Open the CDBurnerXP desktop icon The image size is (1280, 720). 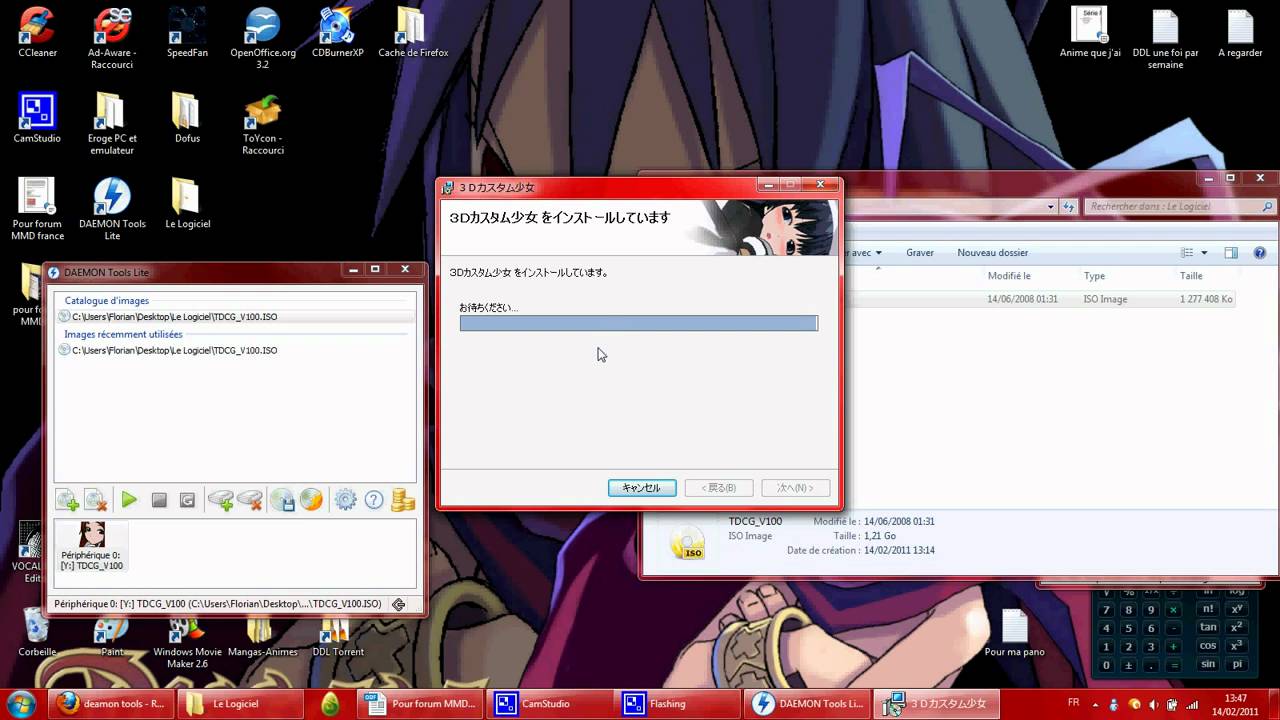pos(338,32)
